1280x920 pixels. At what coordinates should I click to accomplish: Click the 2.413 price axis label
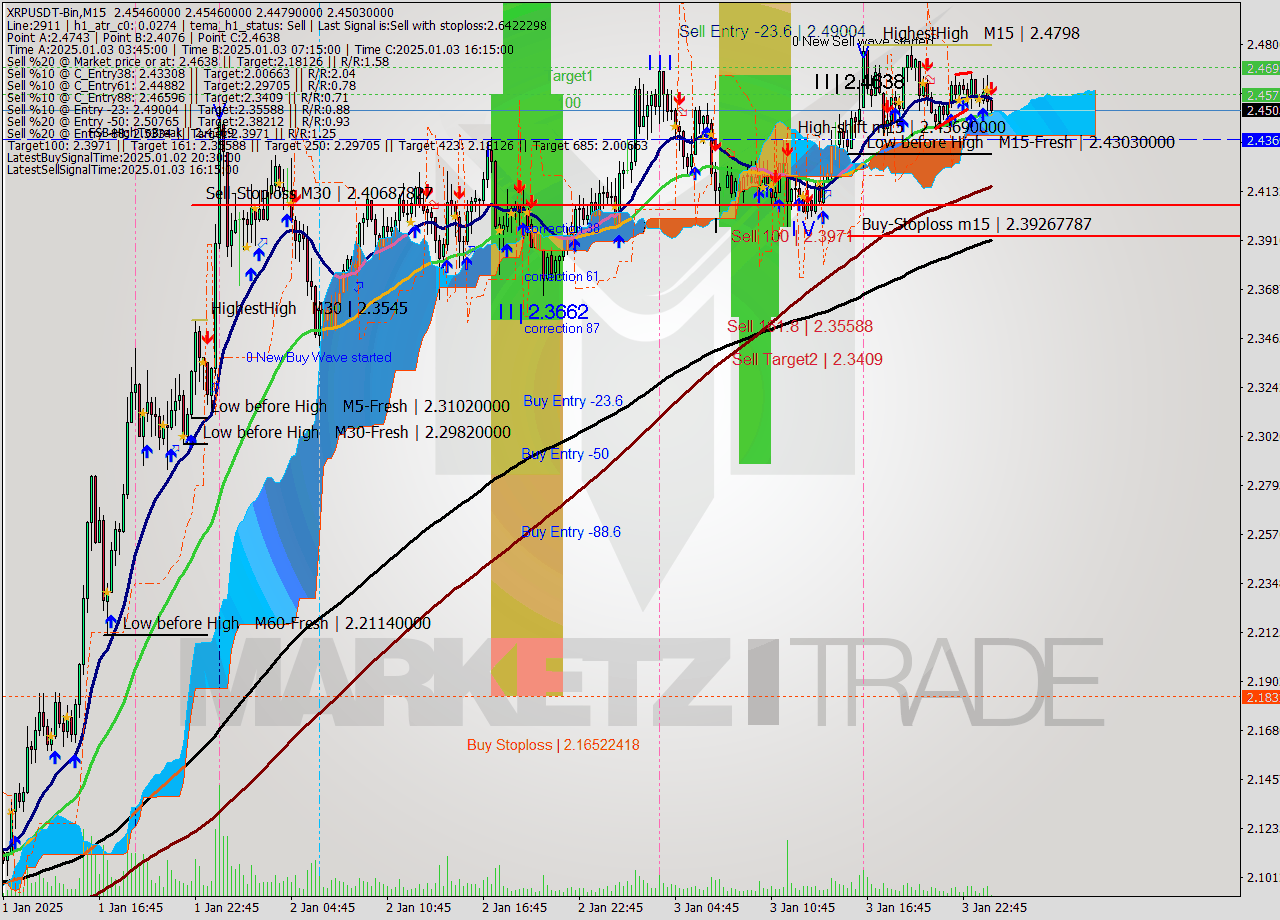pos(1262,191)
